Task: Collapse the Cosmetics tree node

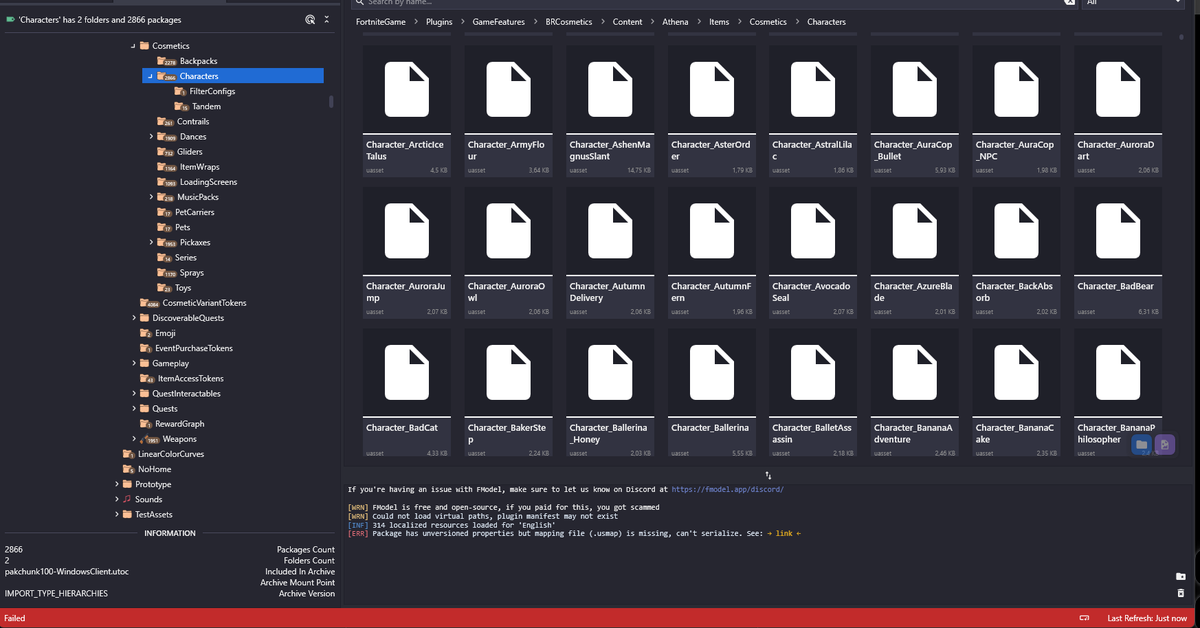Action: (x=133, y=46)
